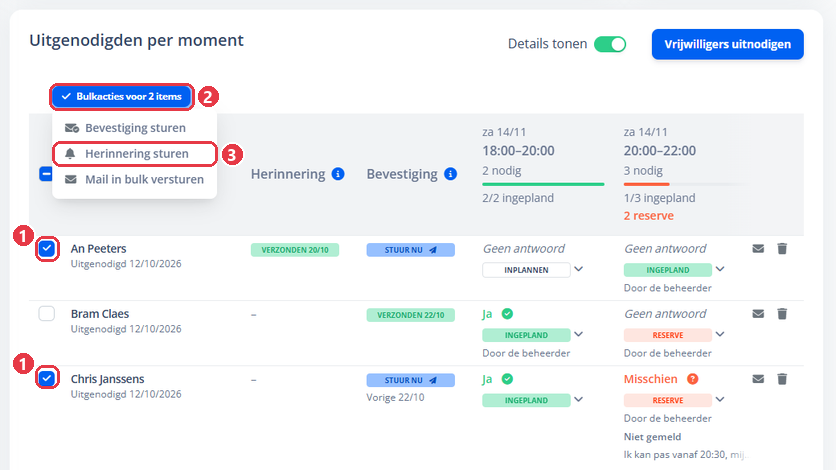Screen dimensions: 836x470
Task: Click note 'Ik kan pas vanaf 20:30'
Action: [686, 455]
